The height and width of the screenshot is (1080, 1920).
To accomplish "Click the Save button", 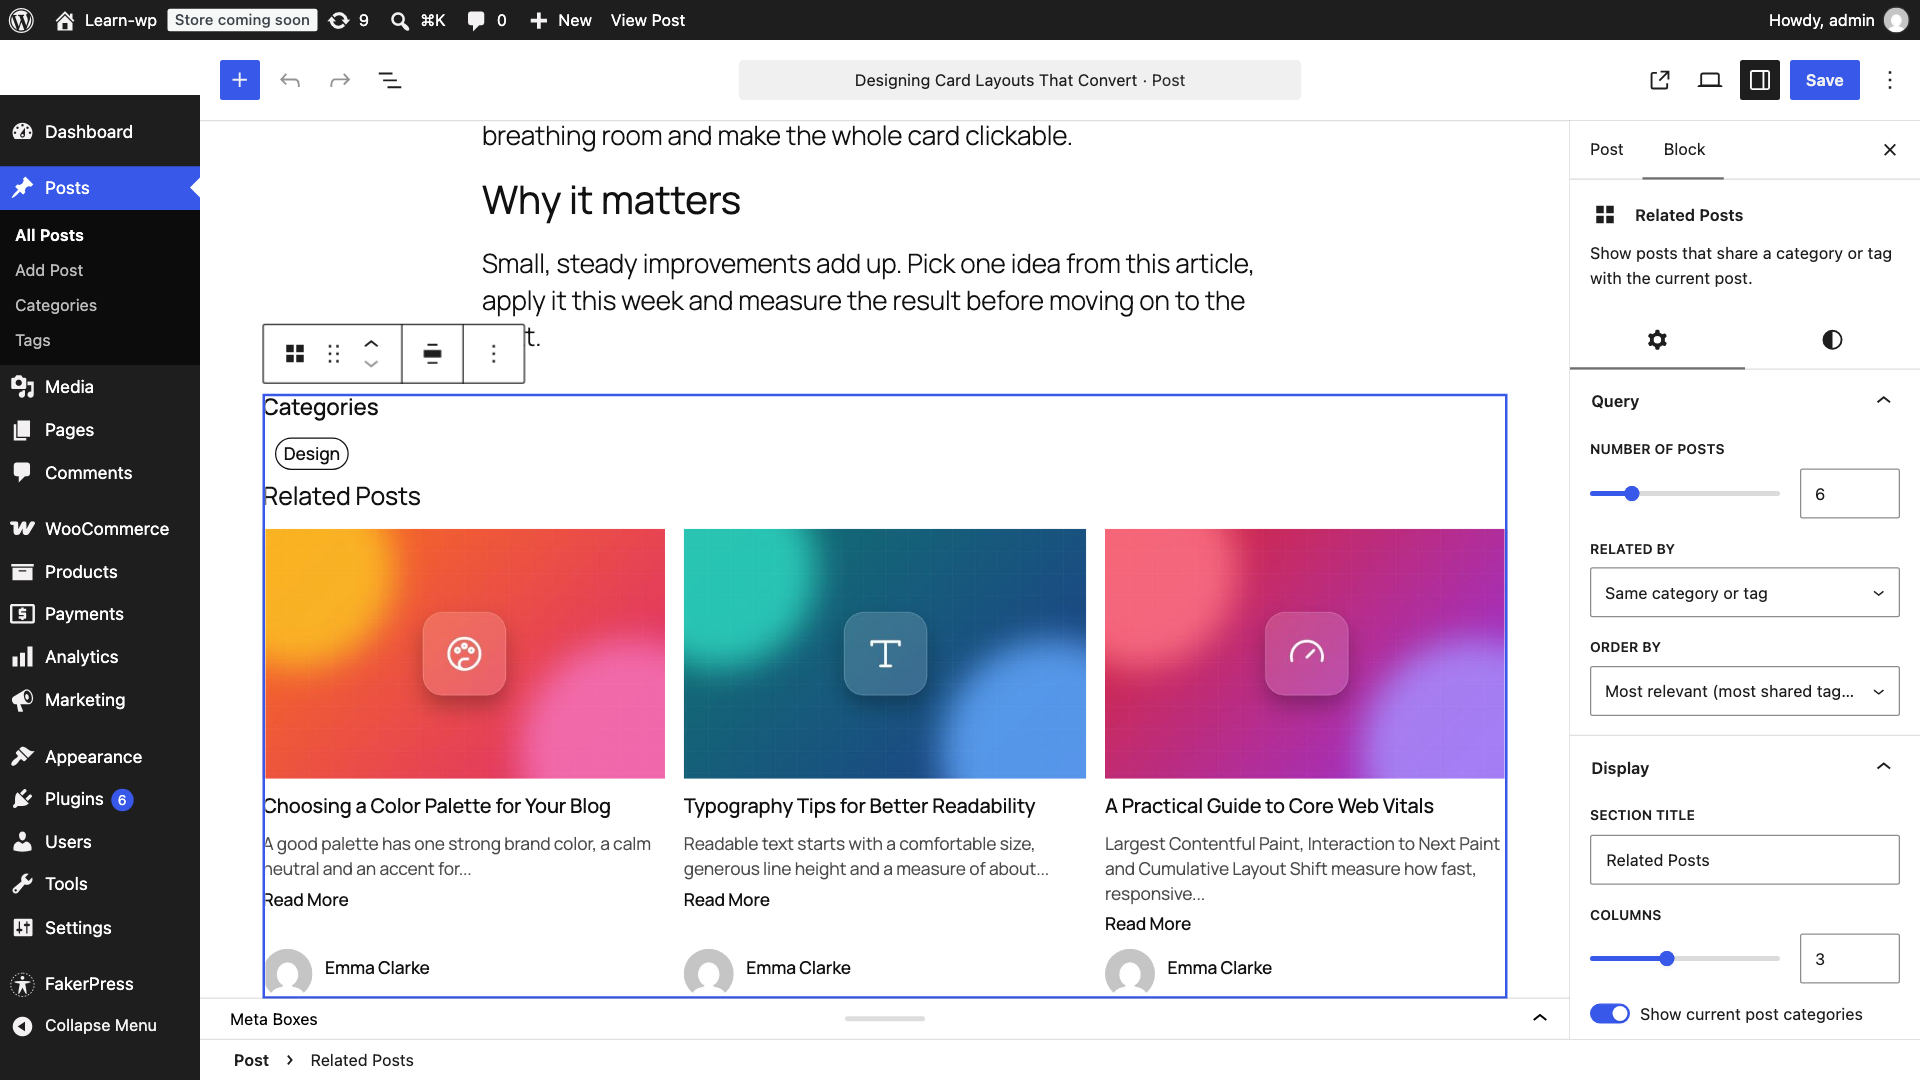I will 1824,80.
